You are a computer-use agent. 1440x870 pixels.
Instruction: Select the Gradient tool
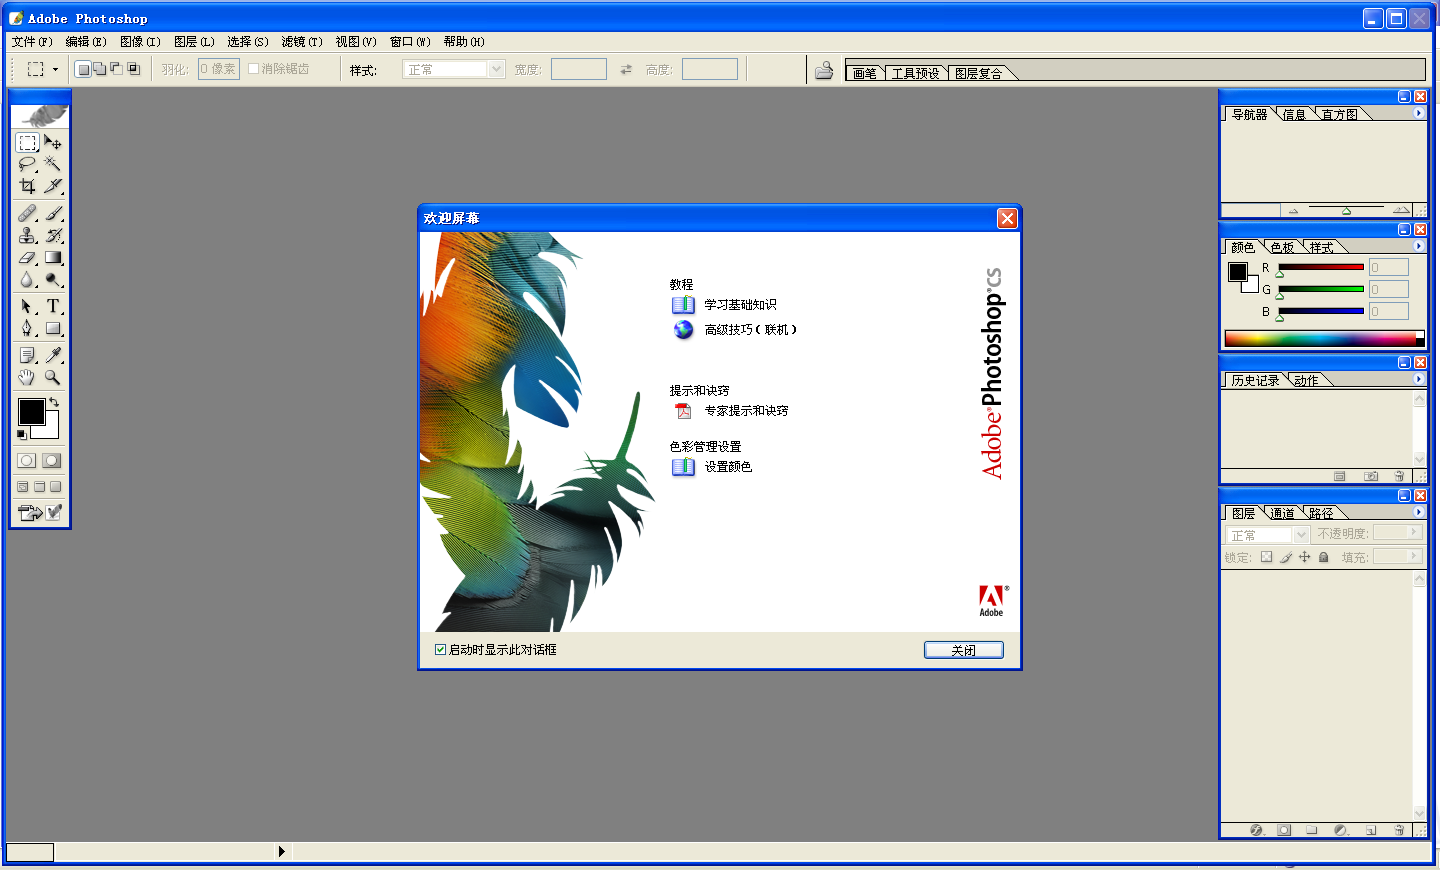click(x=53, y=257)
